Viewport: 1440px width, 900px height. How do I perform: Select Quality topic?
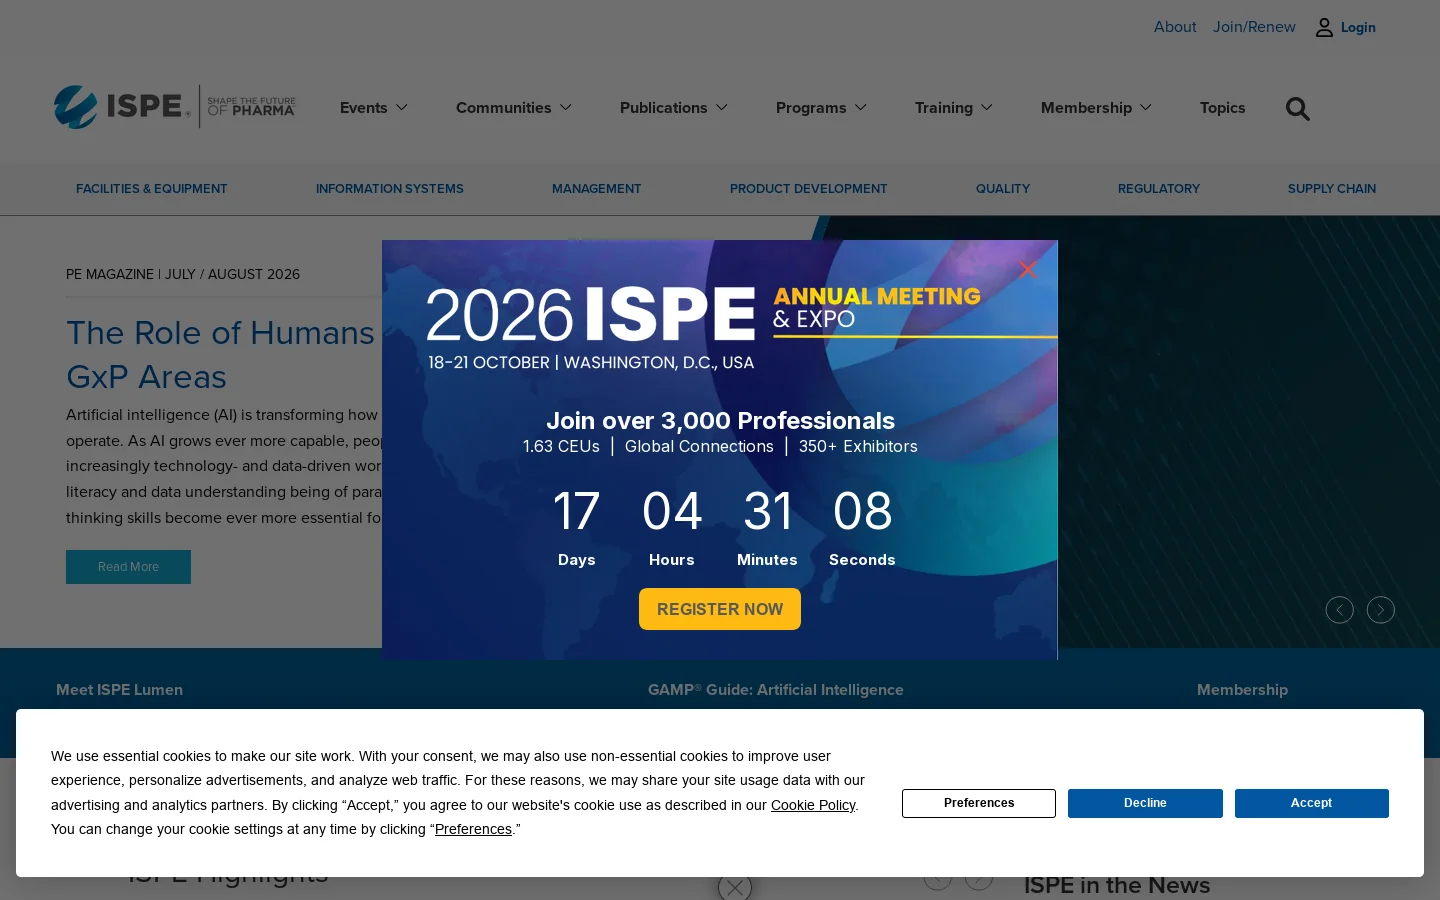pyautogui.click(x=1003, y=189)
